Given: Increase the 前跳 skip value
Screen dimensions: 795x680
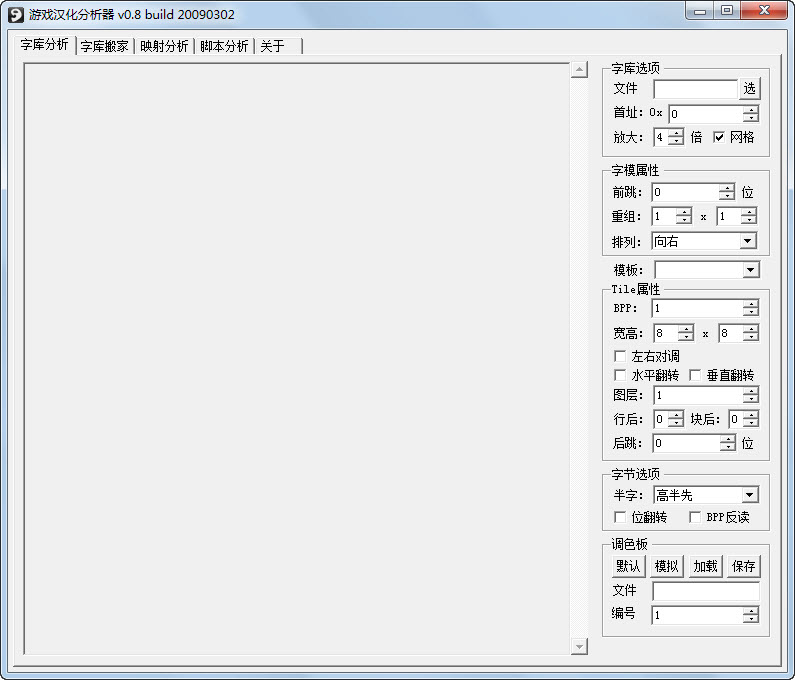Looking at the screenshot, I should point(727,188).
